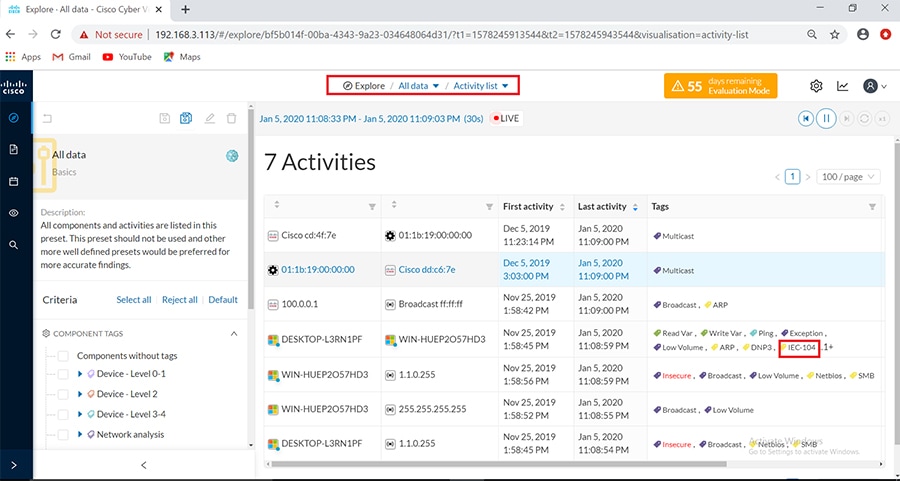The image size is (900, 481).
Task: Click the 01:1b:19:00:00:00 component link
Action: [318, 270]
